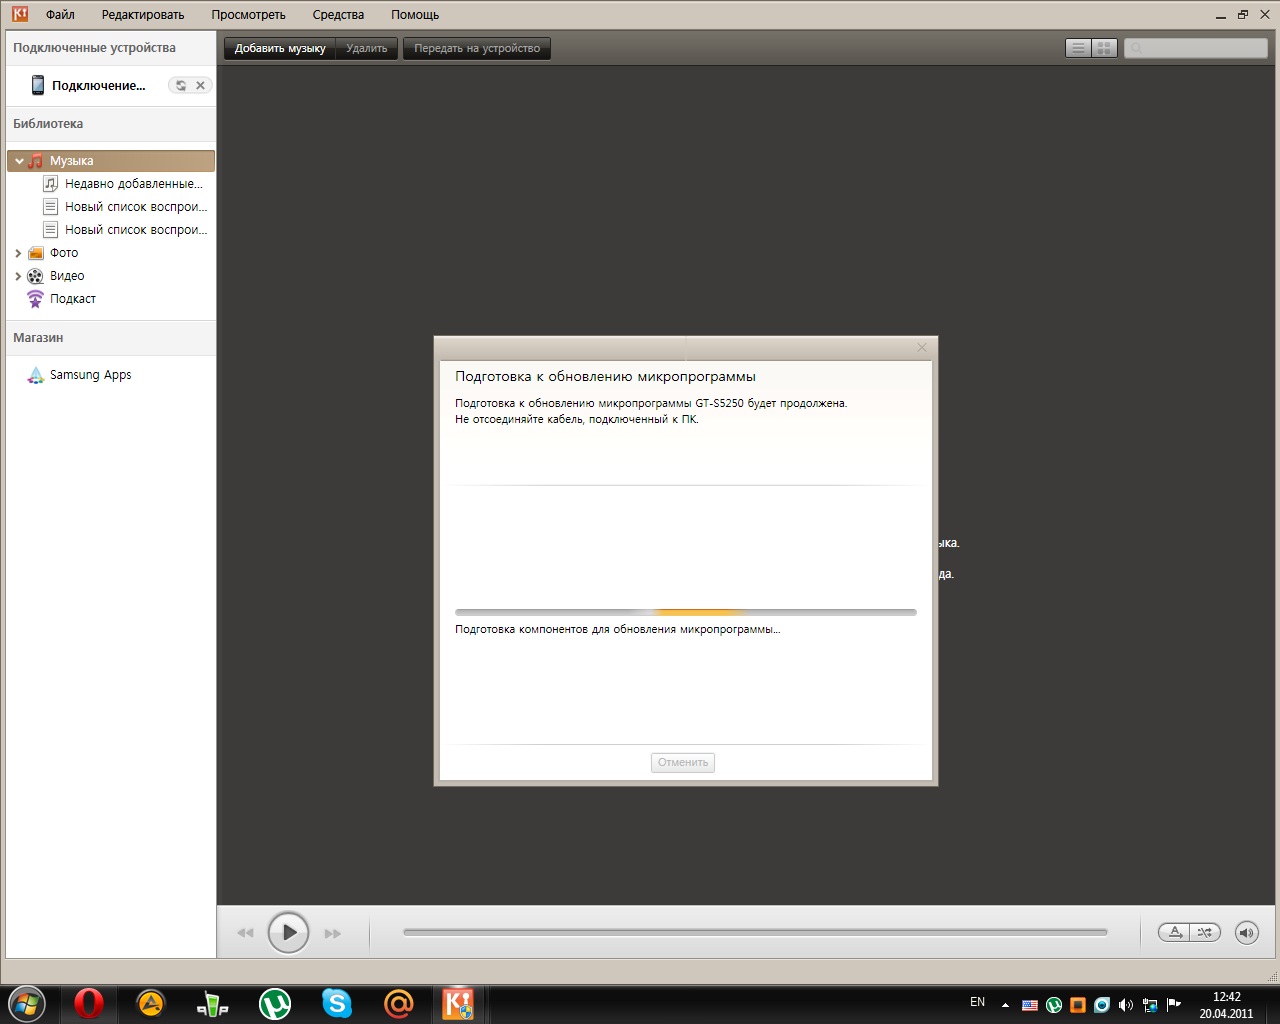
Task: Click the orange square tray icon
Action: pyautogui.click(x=1078, y=1005)
